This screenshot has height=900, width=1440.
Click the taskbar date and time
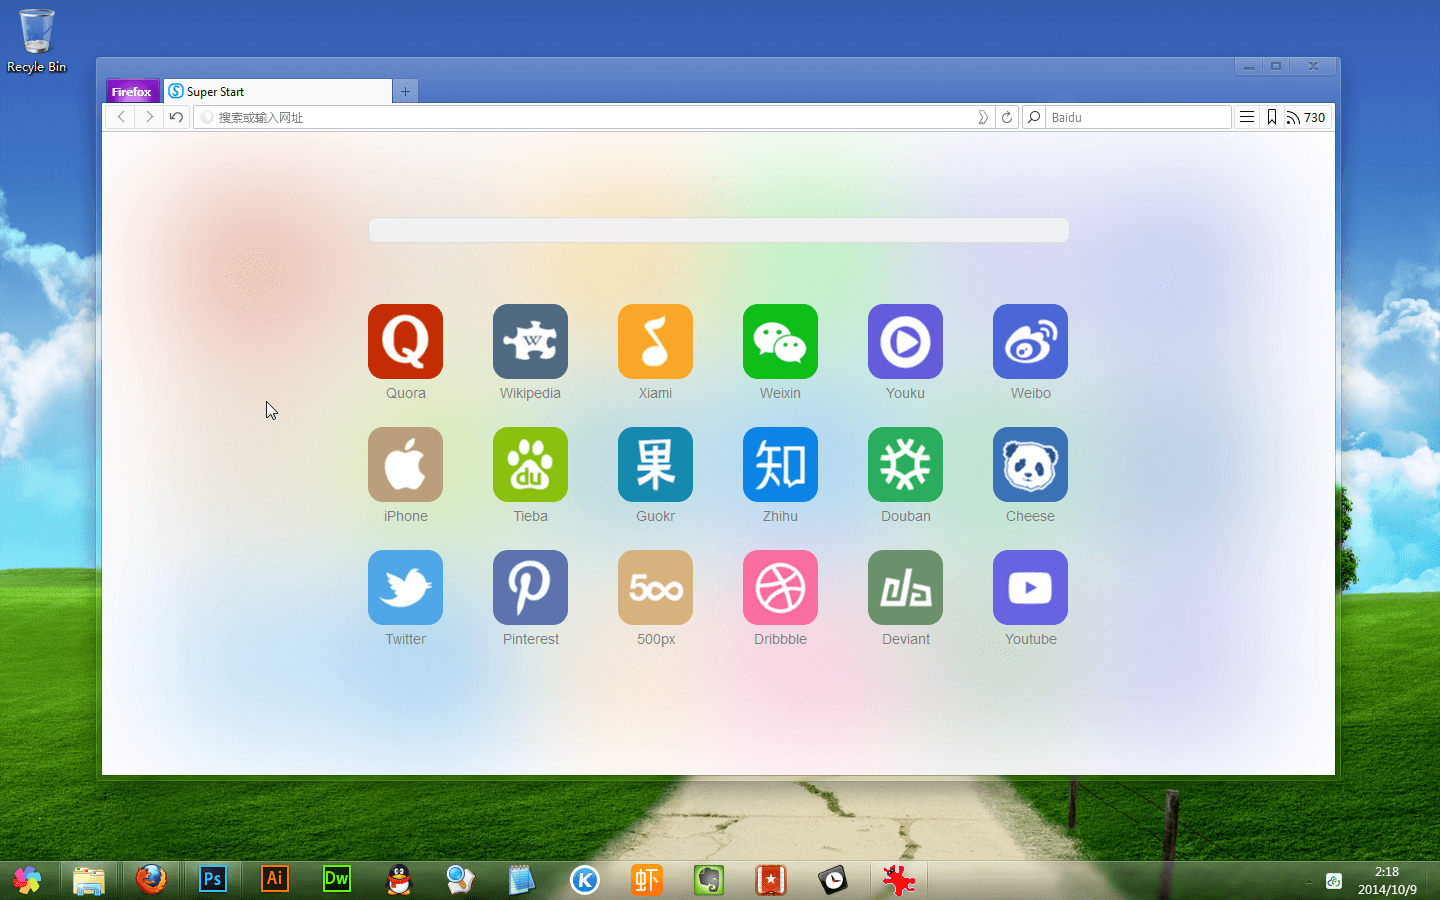(1387, 881)
